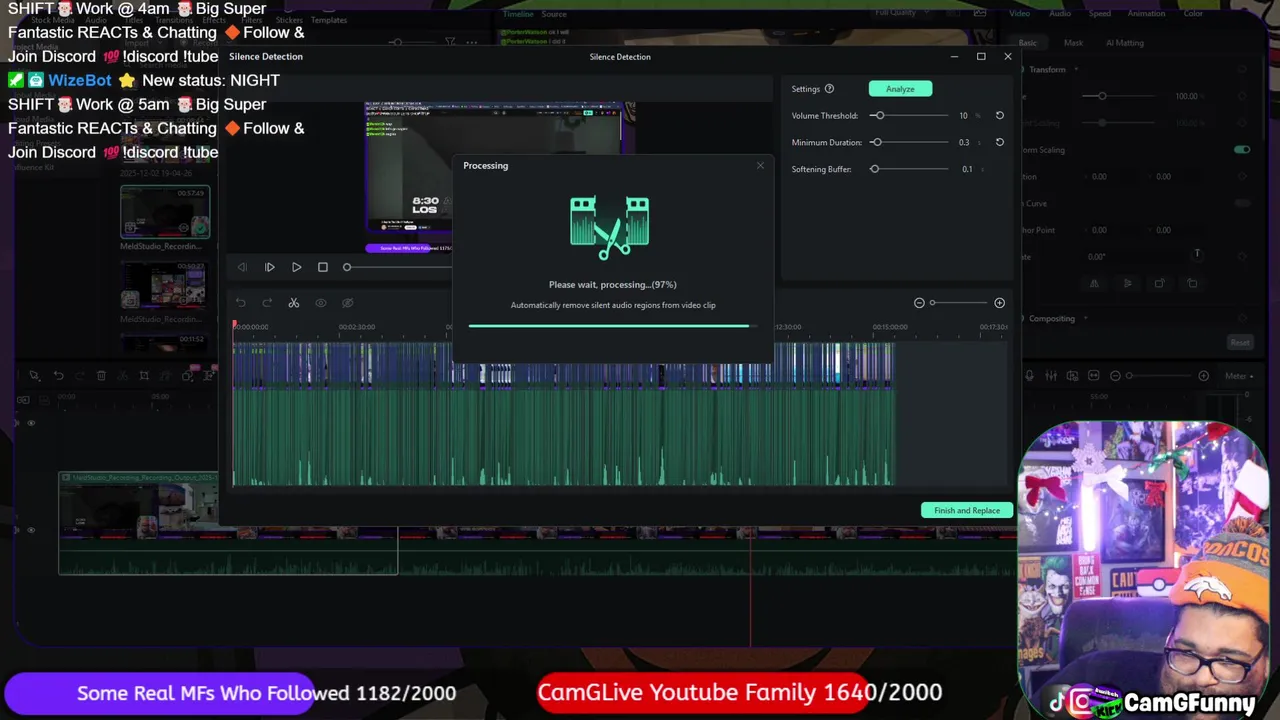1280x720 pixels.
Task: Select first media thumbnail in background library
Action: click(165, 212)
